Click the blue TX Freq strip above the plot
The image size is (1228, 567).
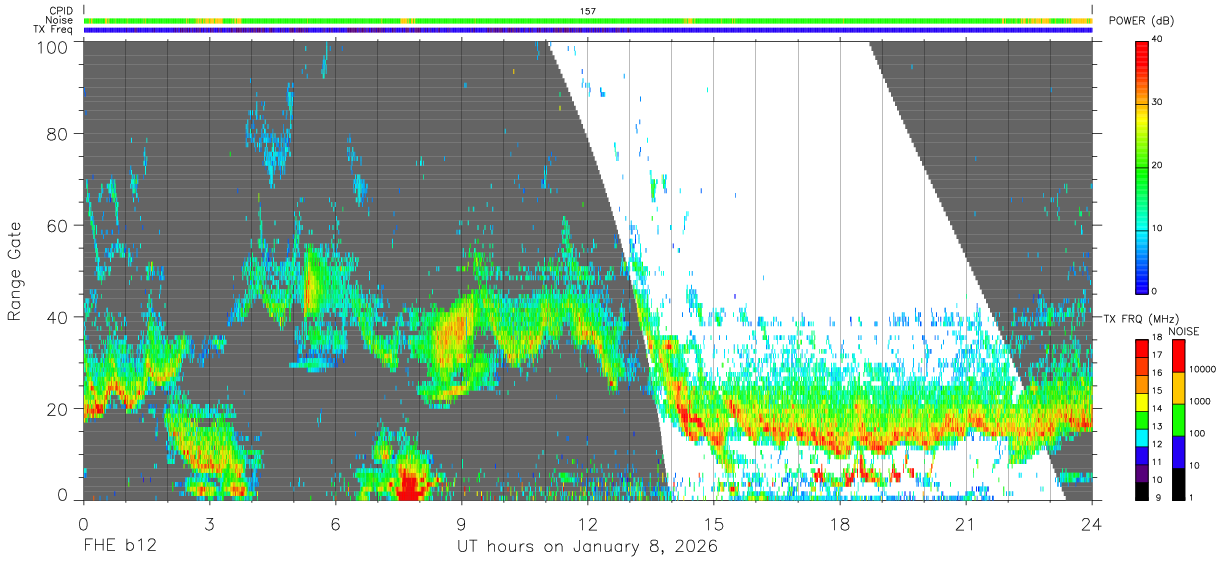click(587, 30)
